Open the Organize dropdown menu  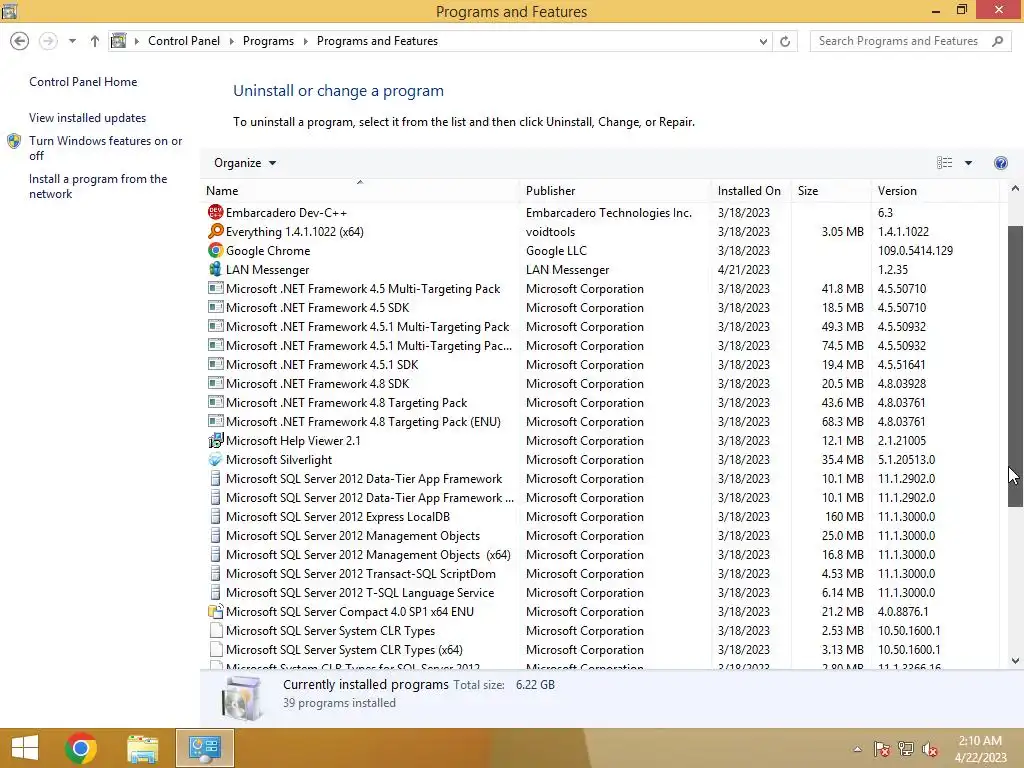coord(245,163)
